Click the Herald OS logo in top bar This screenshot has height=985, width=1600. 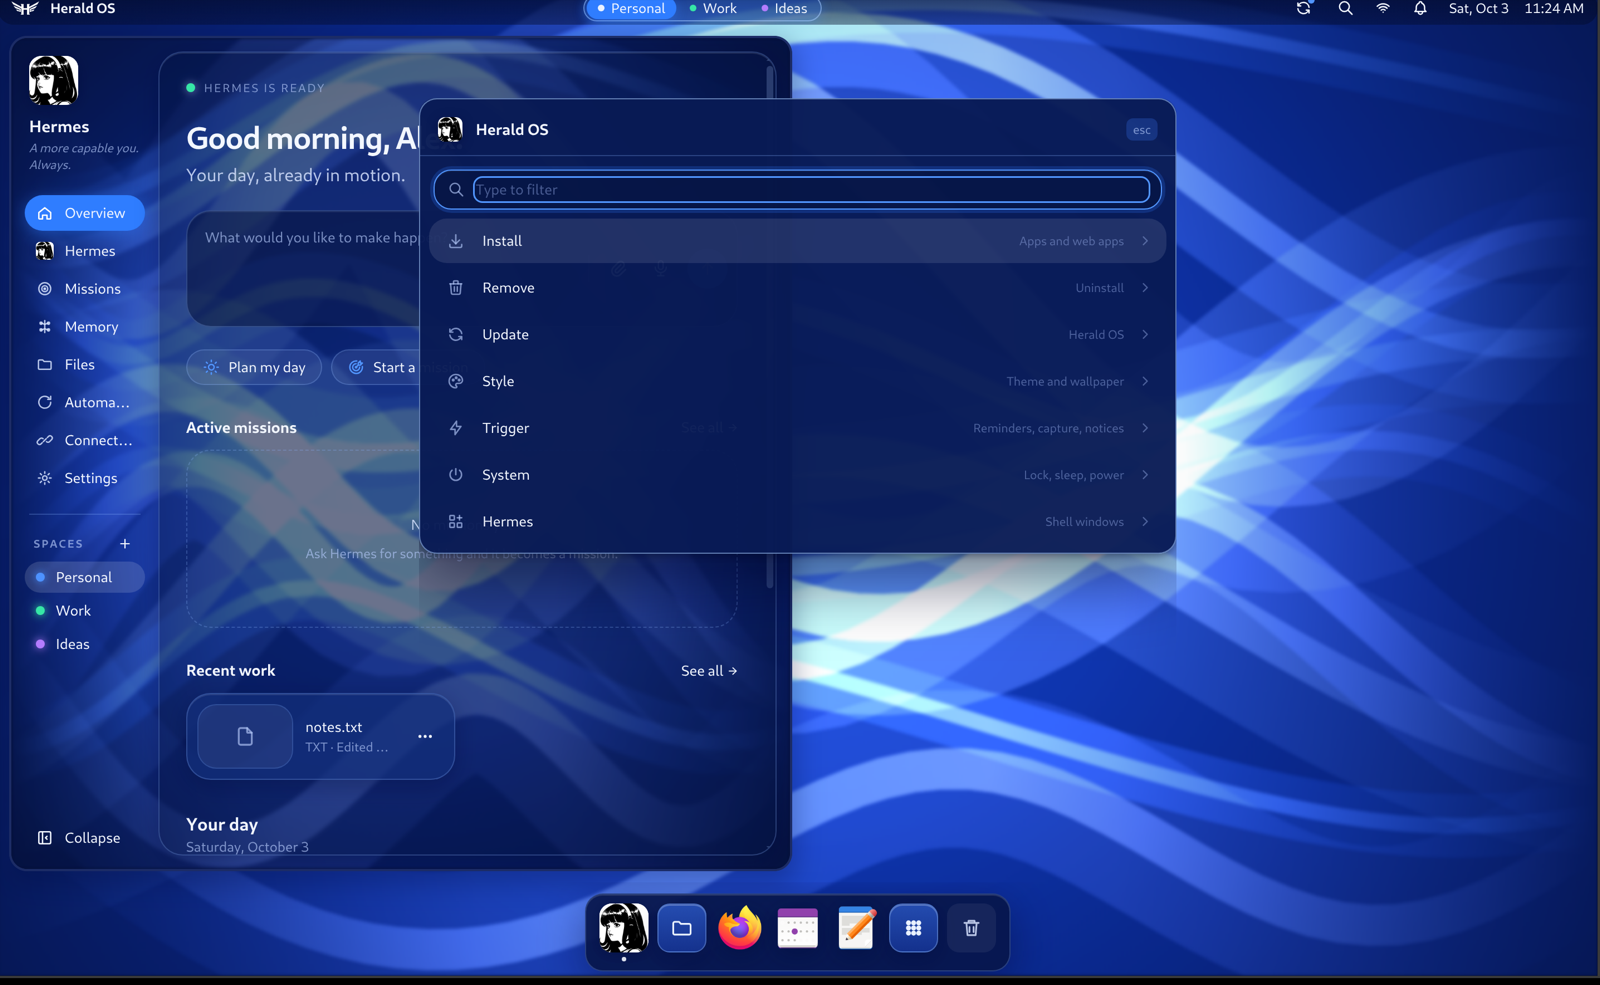25,8
